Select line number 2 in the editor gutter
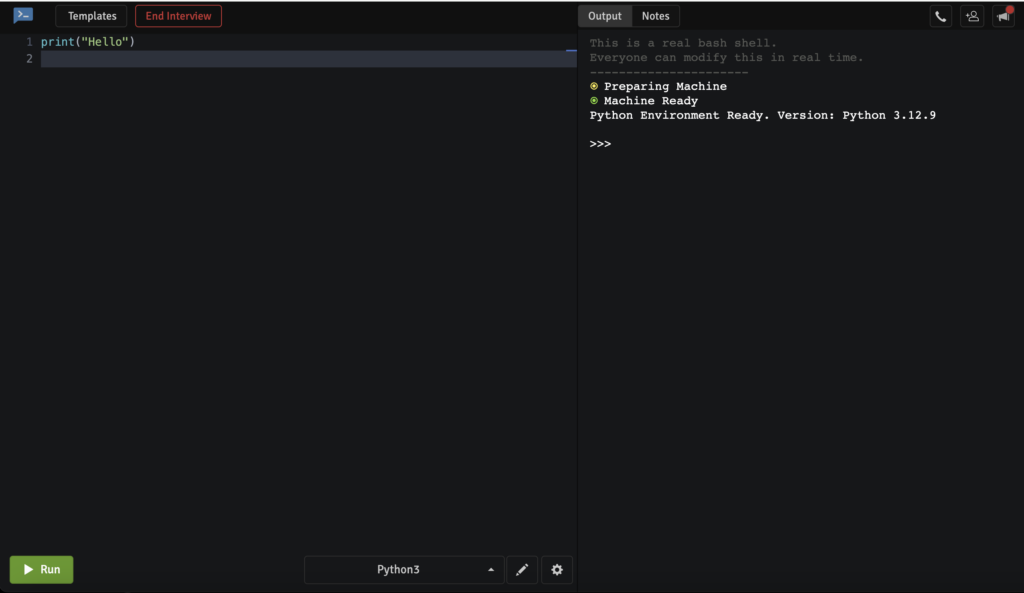Image resolution: width=1024 pixels, height=593 pixels. point(29,58)
